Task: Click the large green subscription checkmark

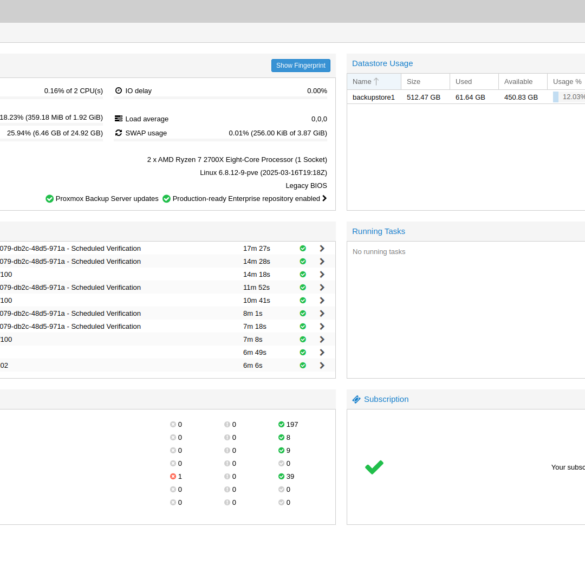Action: 374,467
